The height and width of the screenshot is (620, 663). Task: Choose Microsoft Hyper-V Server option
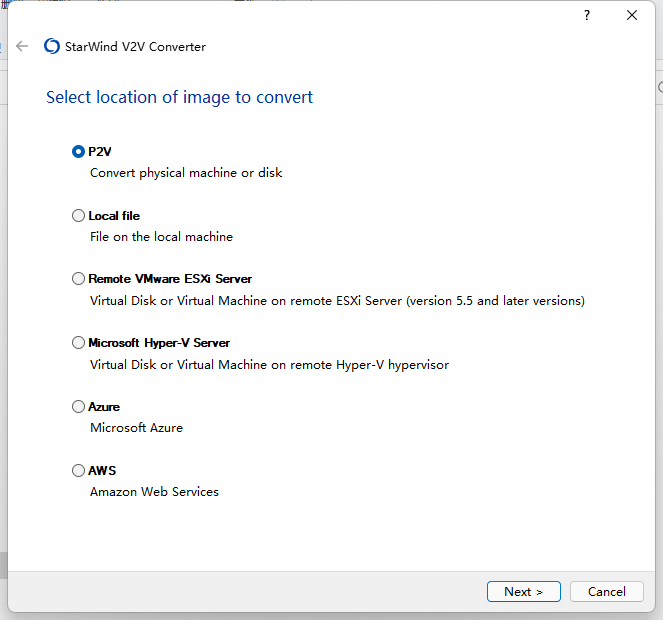tap(79, 343)
